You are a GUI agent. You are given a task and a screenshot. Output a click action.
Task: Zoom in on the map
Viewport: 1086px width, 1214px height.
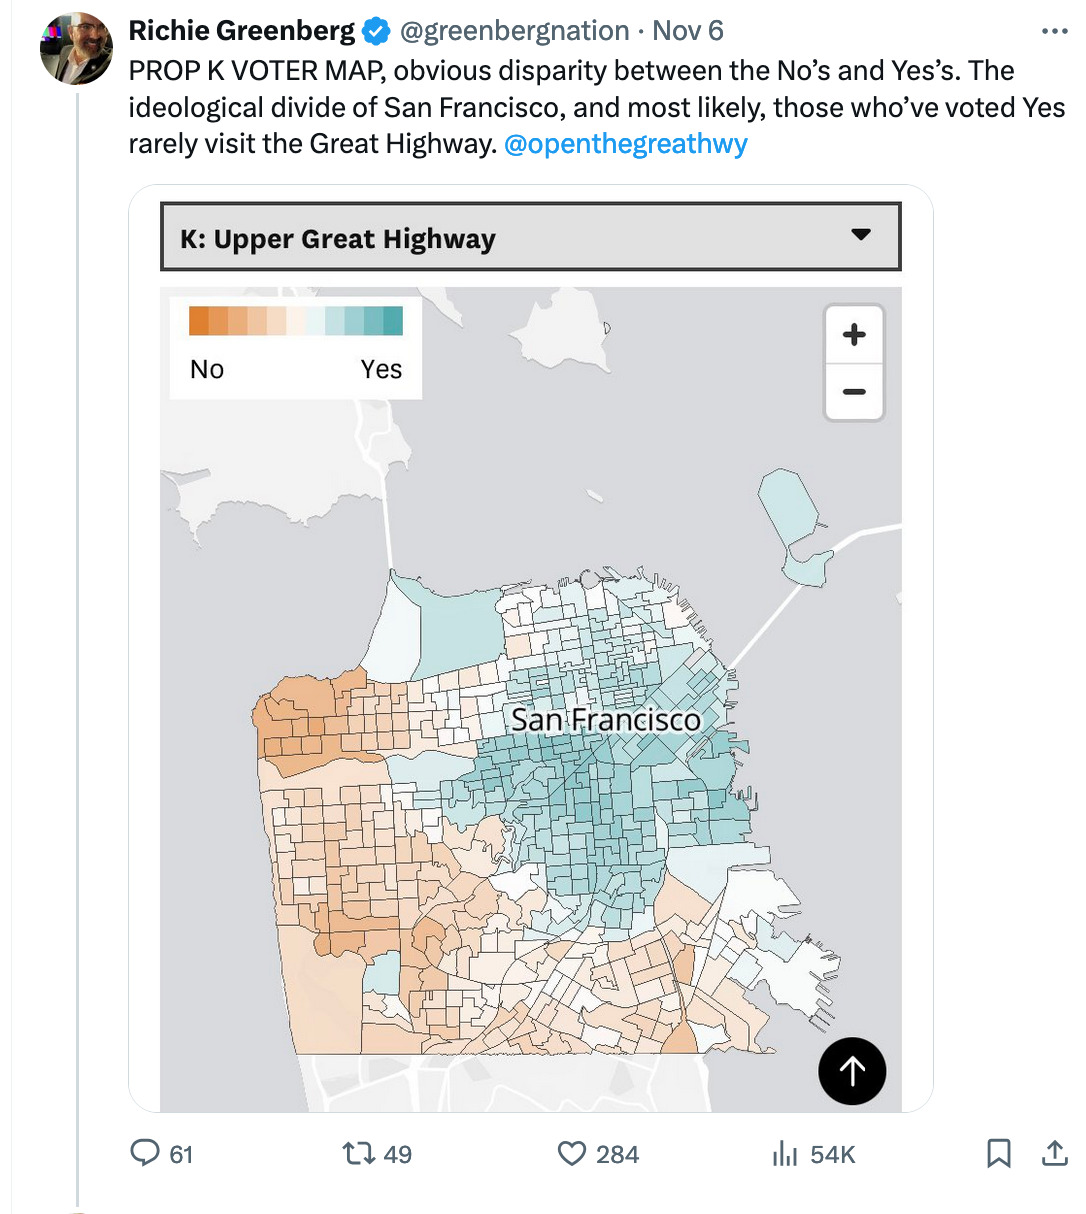click(x=854, y=335)
